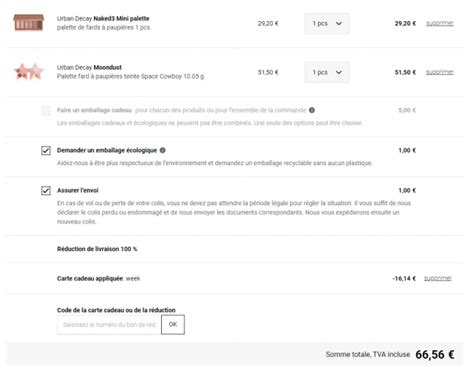This screenshot has height=367, width=474.
Task: Uncheck Assurer l'envoi option
Action: [46, 190]
